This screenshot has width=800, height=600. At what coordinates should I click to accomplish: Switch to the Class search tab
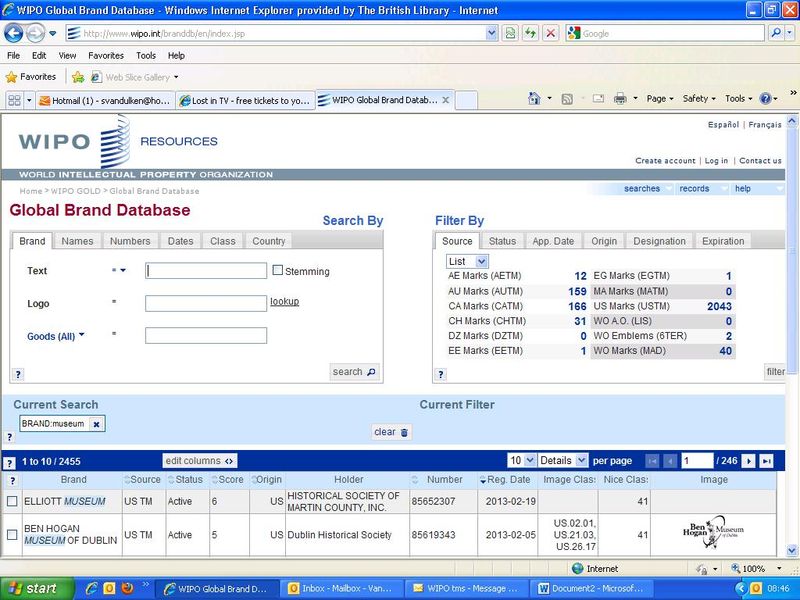point(223,241)
